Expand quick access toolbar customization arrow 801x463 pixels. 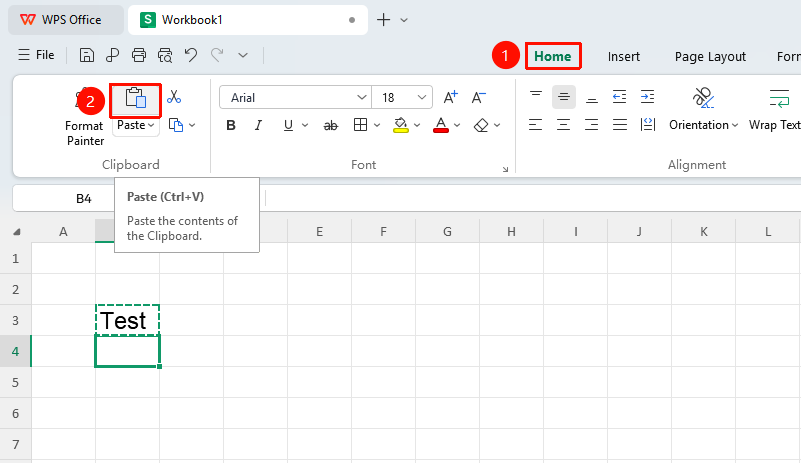click(243, 55)
